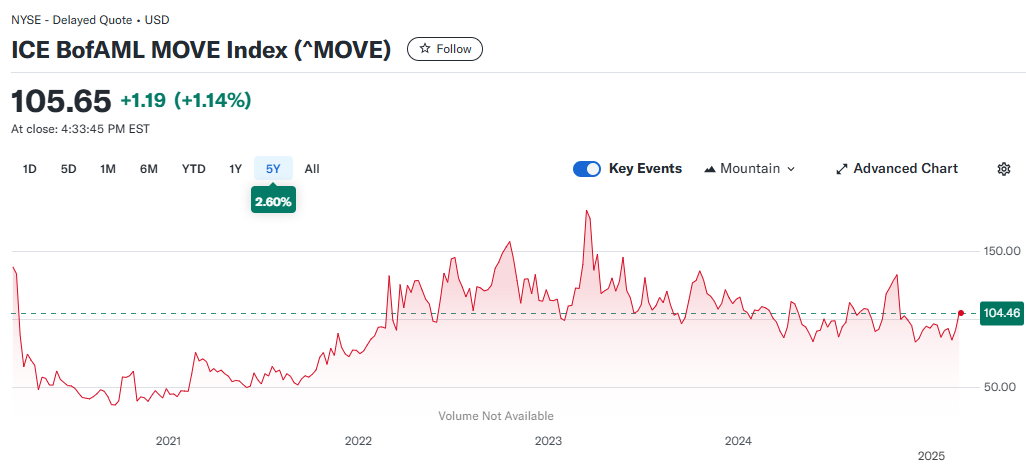This screenshot has width=1026, height=468.
Task: Click the At close 4:33:45 PM EST text
Action: tap(80, 129)
